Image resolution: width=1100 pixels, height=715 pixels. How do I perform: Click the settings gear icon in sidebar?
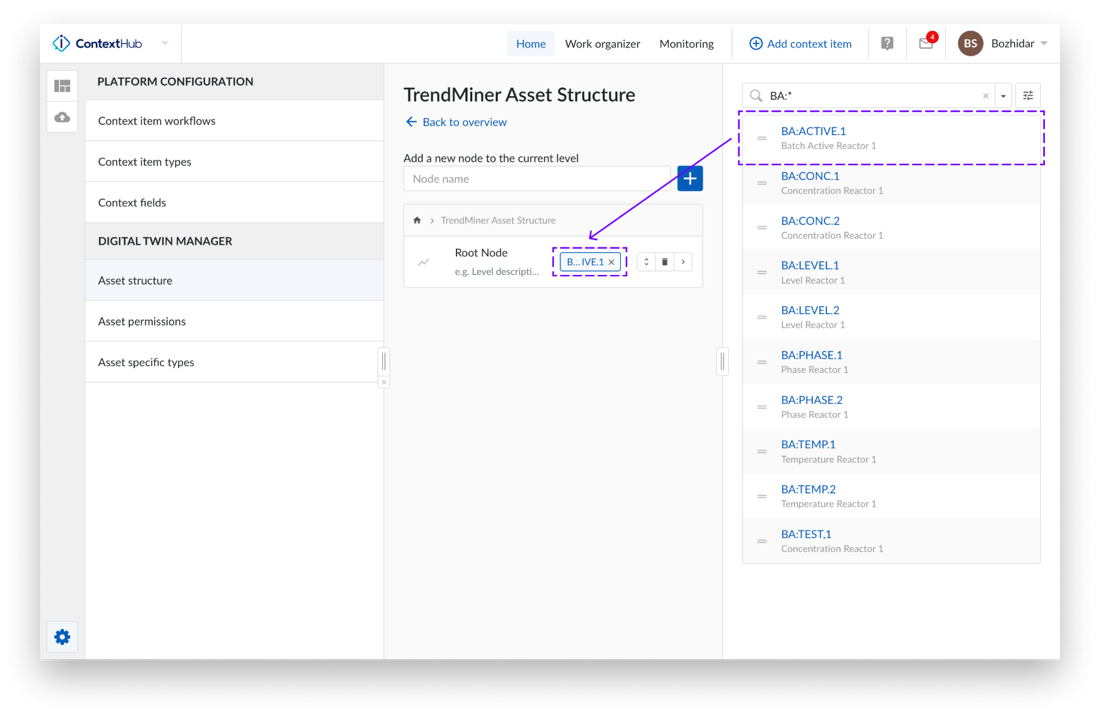(62, 637)
